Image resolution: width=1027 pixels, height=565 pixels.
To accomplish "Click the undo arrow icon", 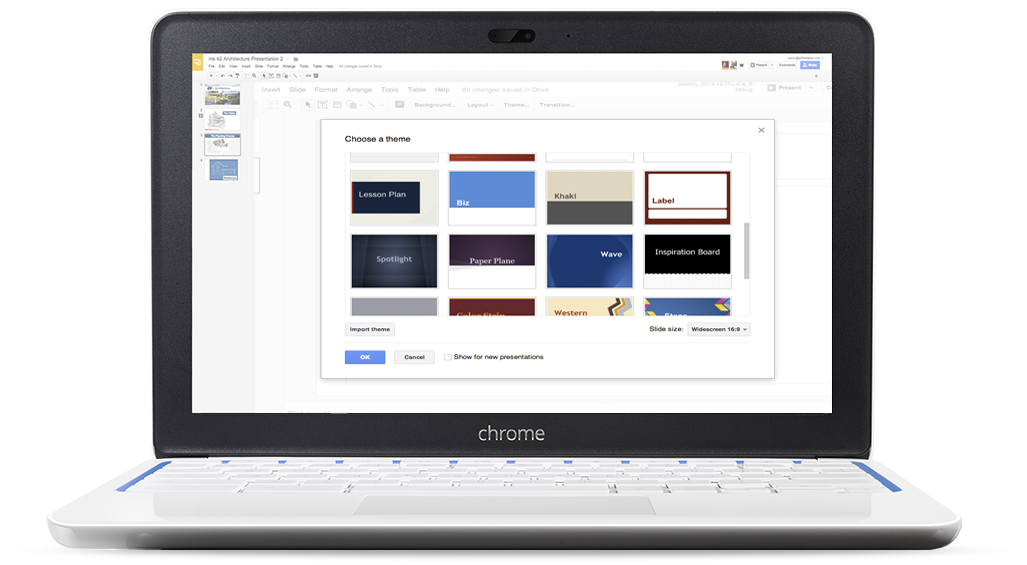I will point(223,76).
